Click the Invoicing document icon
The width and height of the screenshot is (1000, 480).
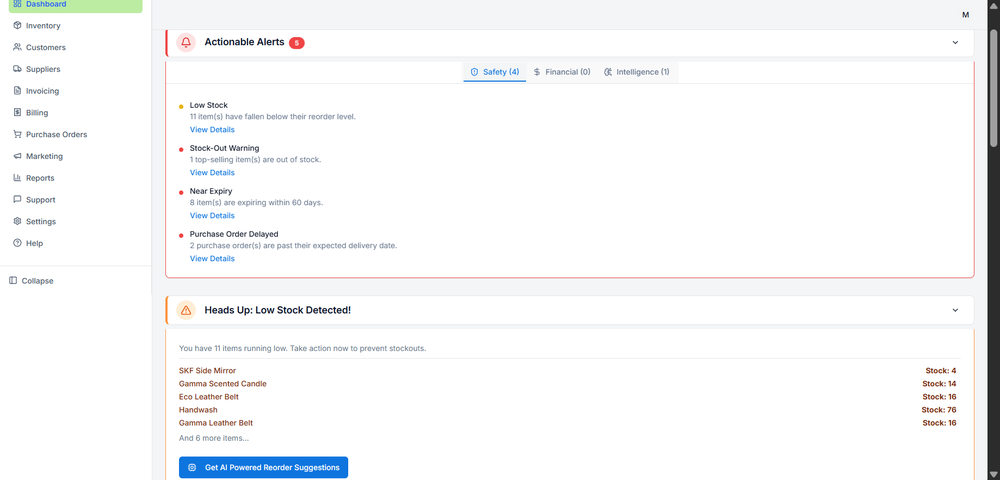[x=17, y=91]
